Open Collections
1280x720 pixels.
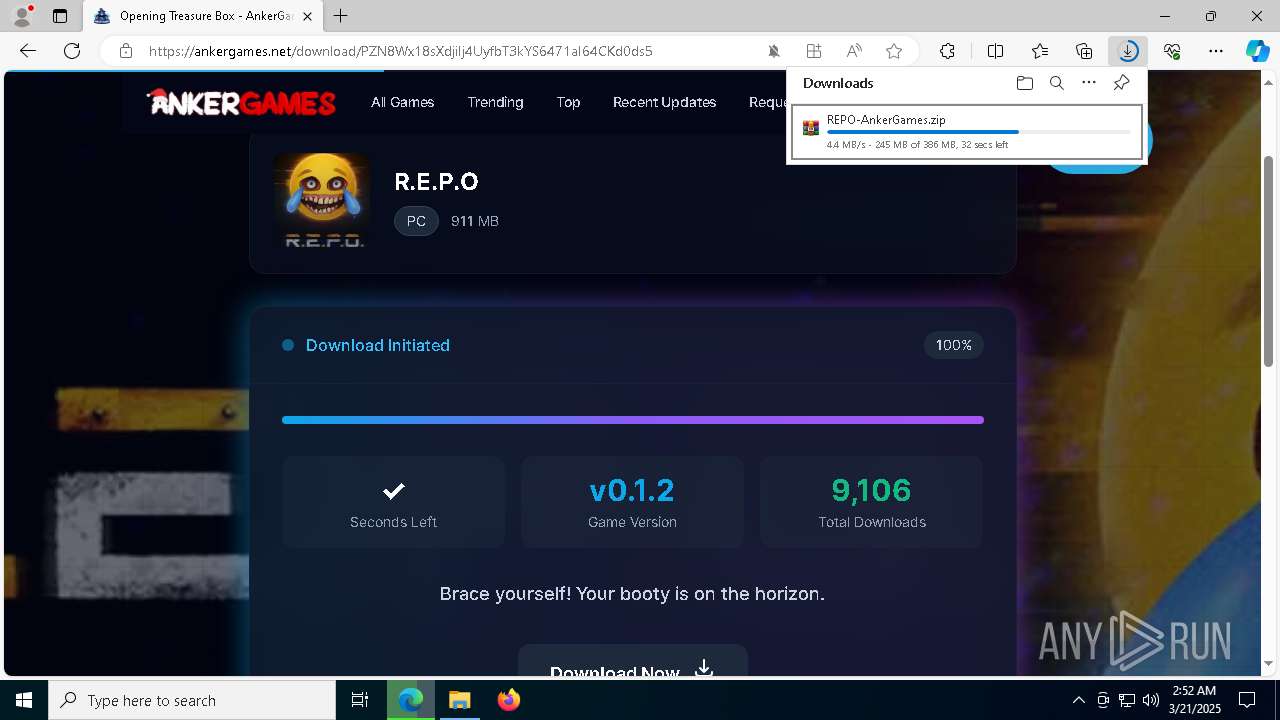(x=1084, y=51)
